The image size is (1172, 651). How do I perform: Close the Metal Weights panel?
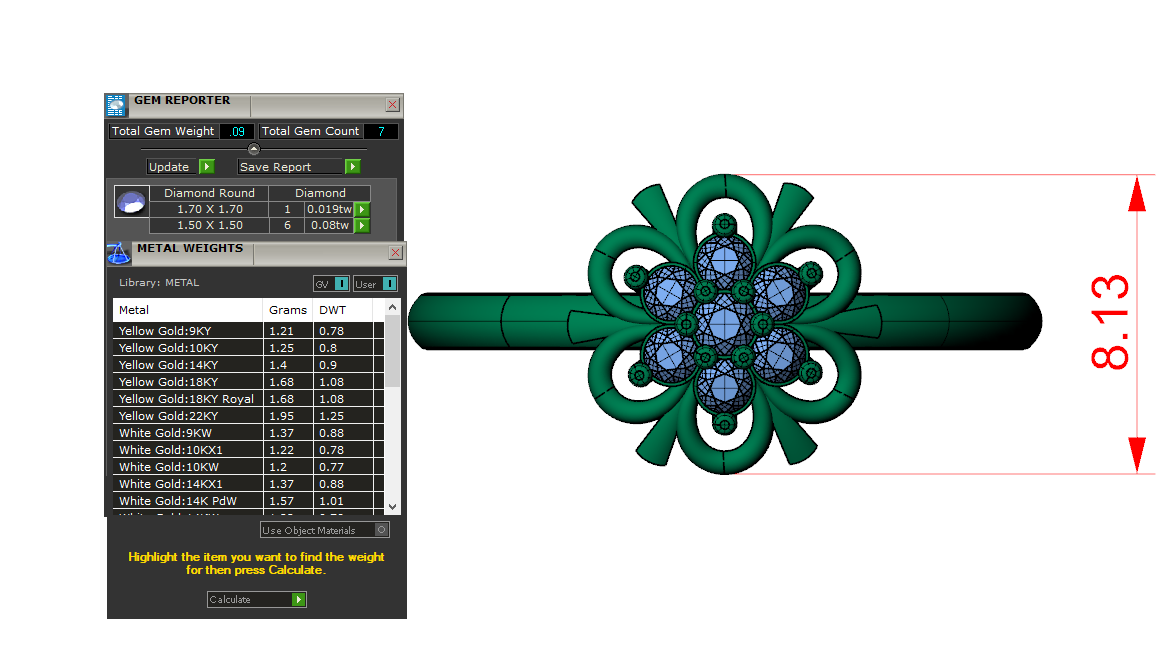(x=395, y=253)
